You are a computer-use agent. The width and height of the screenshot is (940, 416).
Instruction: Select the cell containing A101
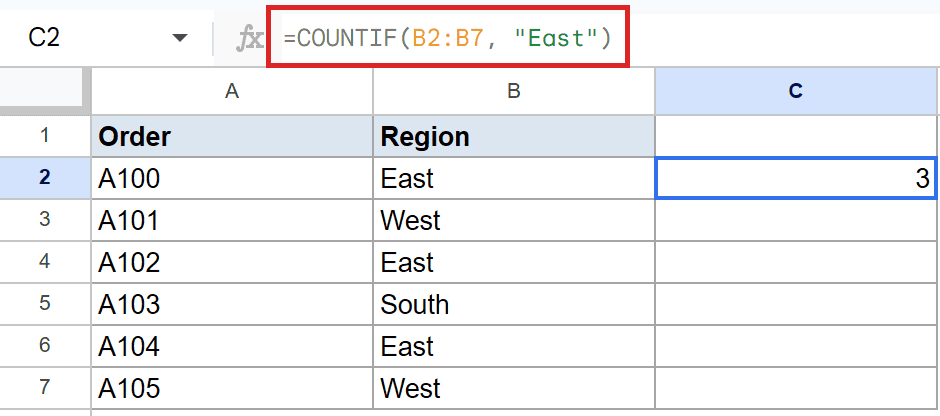(x=232, y=220)
